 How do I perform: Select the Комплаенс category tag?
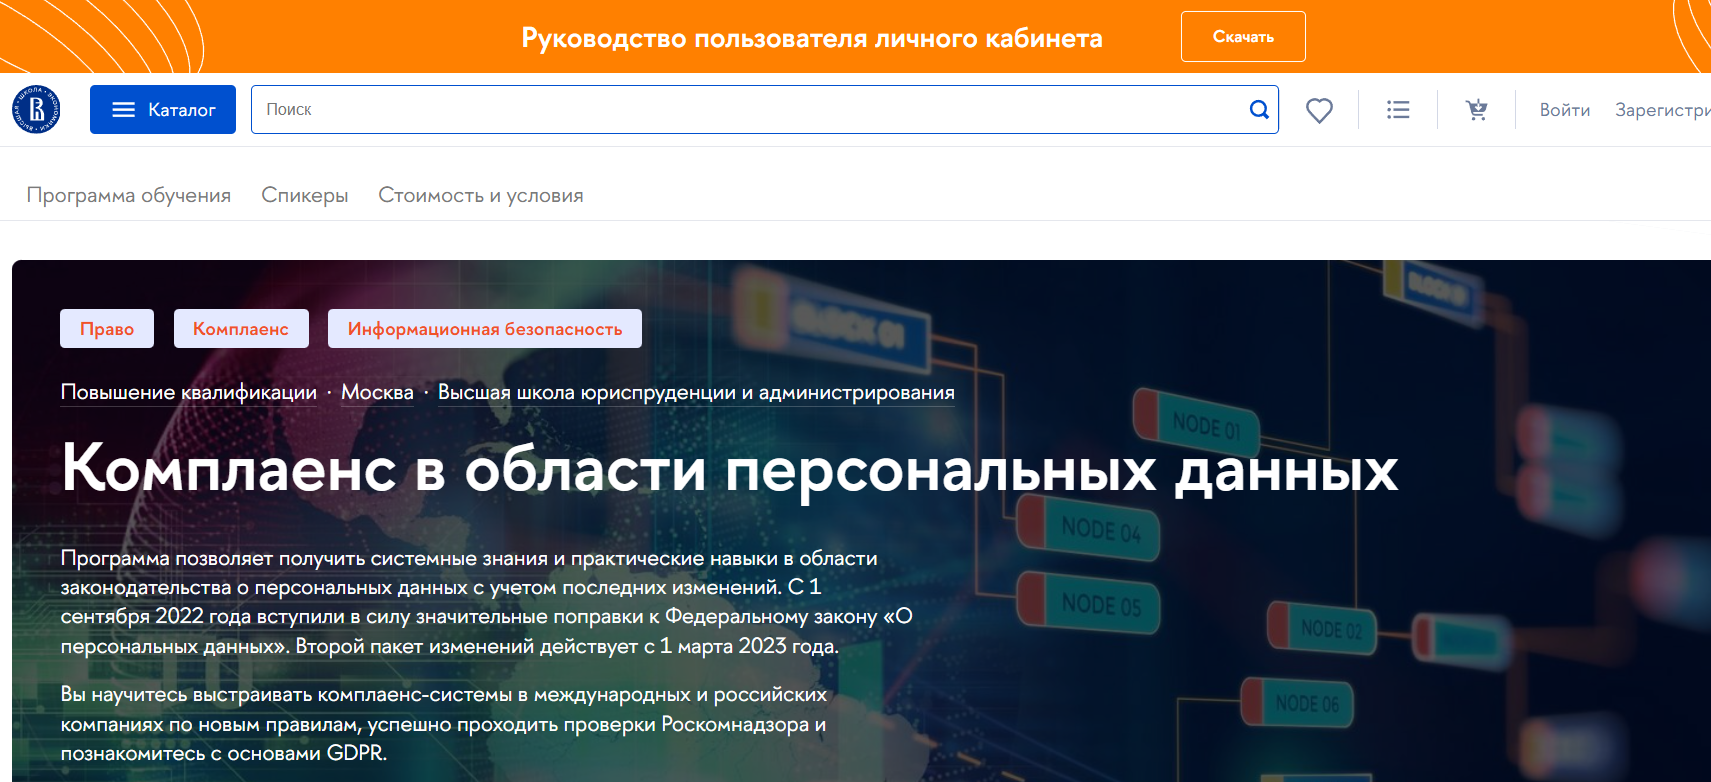[241, 329]
